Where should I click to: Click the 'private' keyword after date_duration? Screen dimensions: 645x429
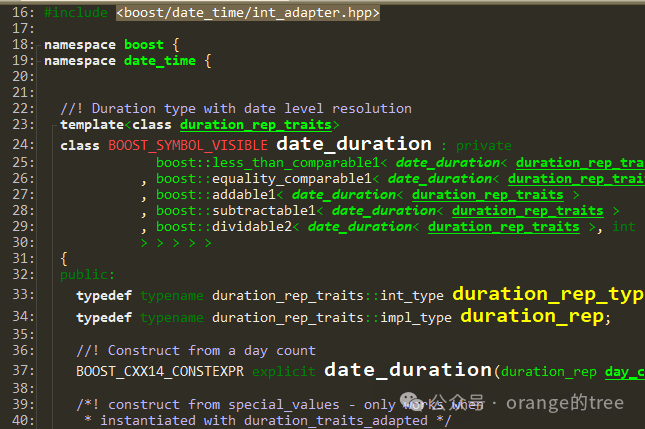pos(483,146)
